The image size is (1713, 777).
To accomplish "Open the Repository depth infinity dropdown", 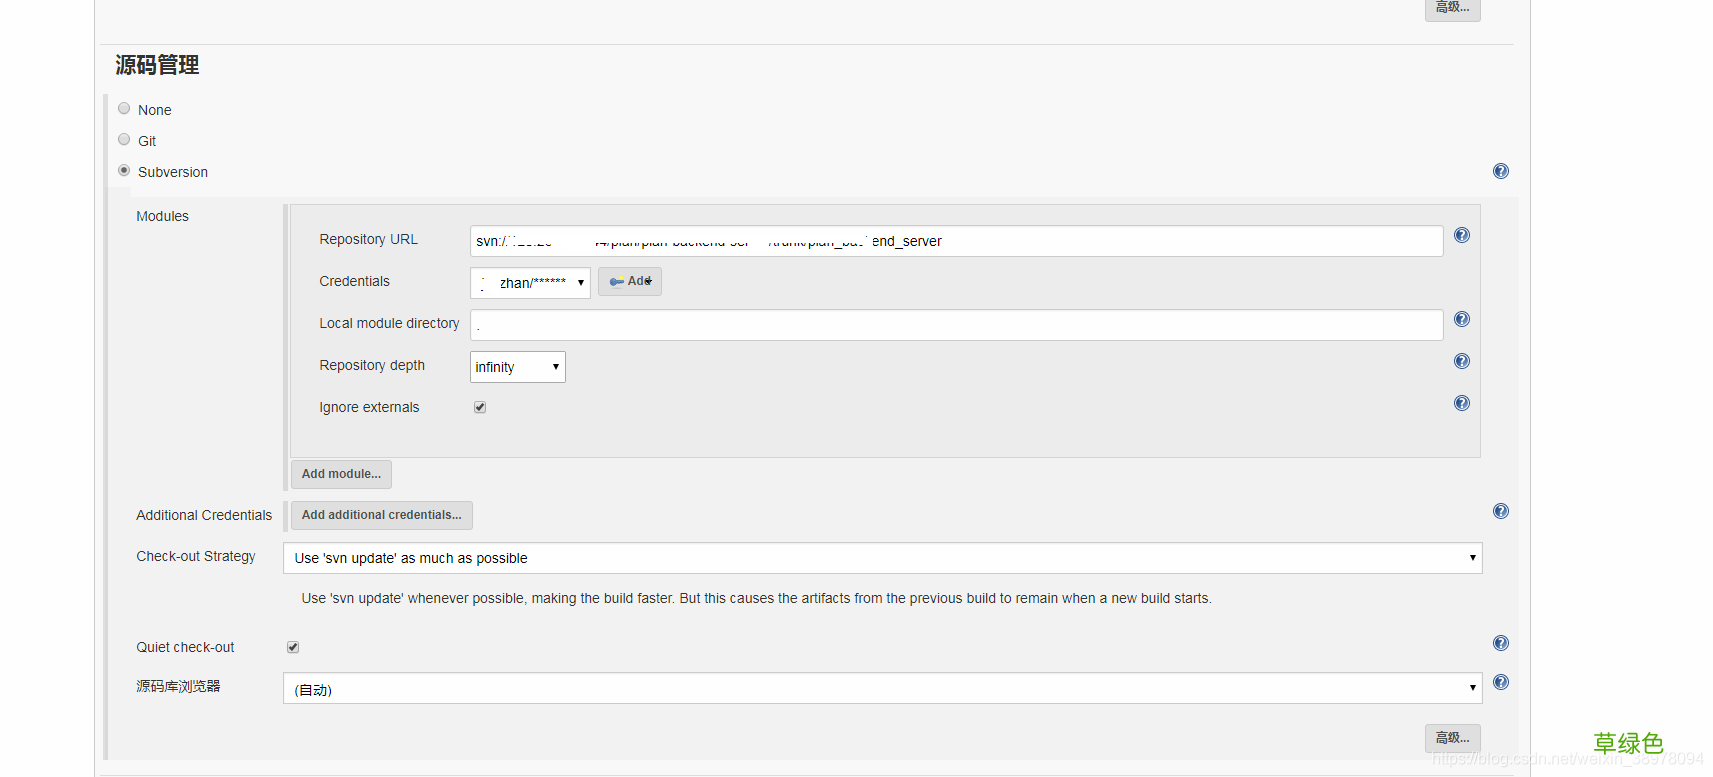I will pos(518,367).
